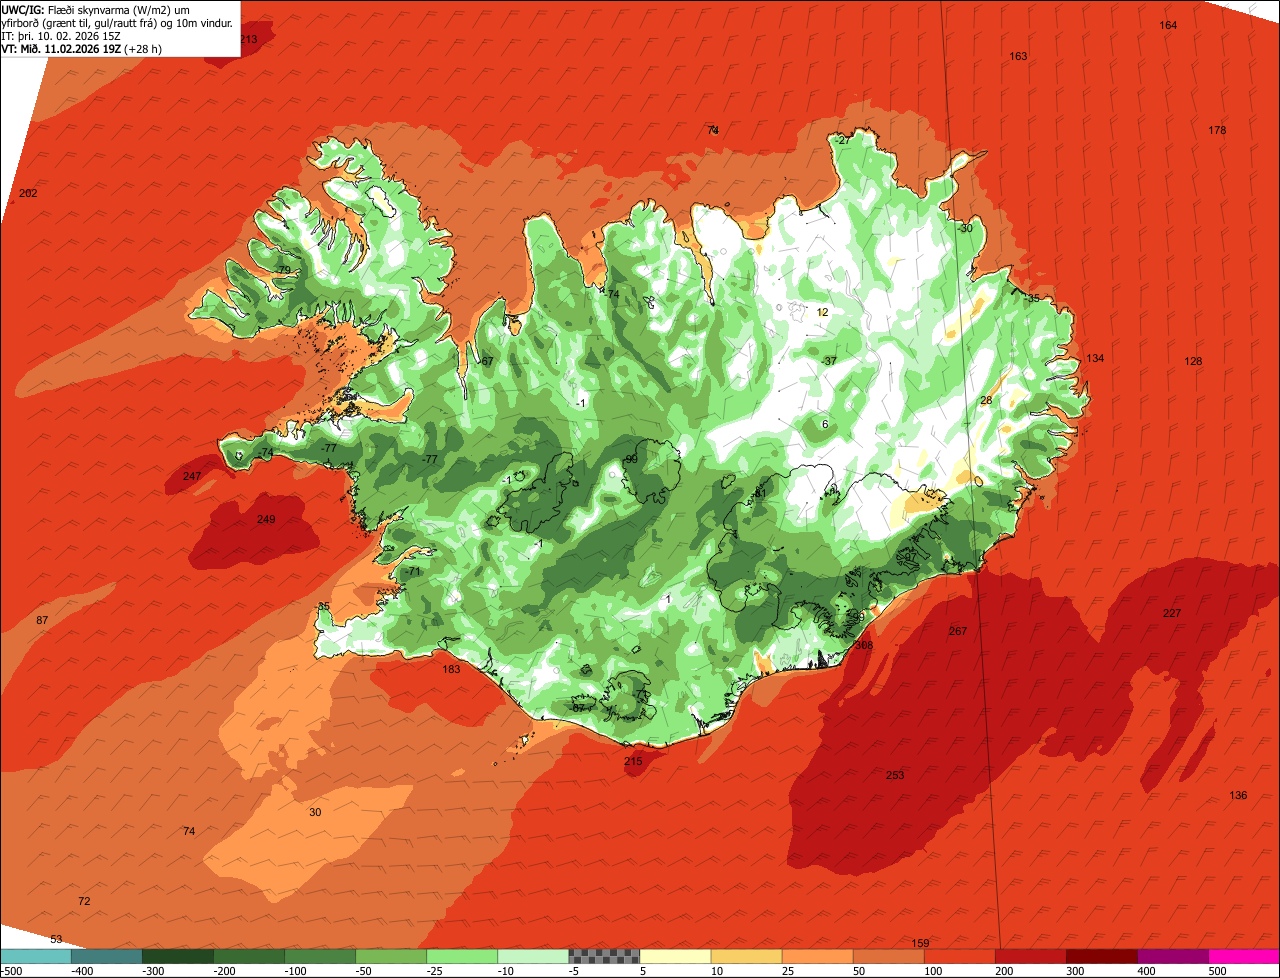Click the legend swatch between 200 and 300
This screenshot has width=1280, height=978.
(1030, 956)
